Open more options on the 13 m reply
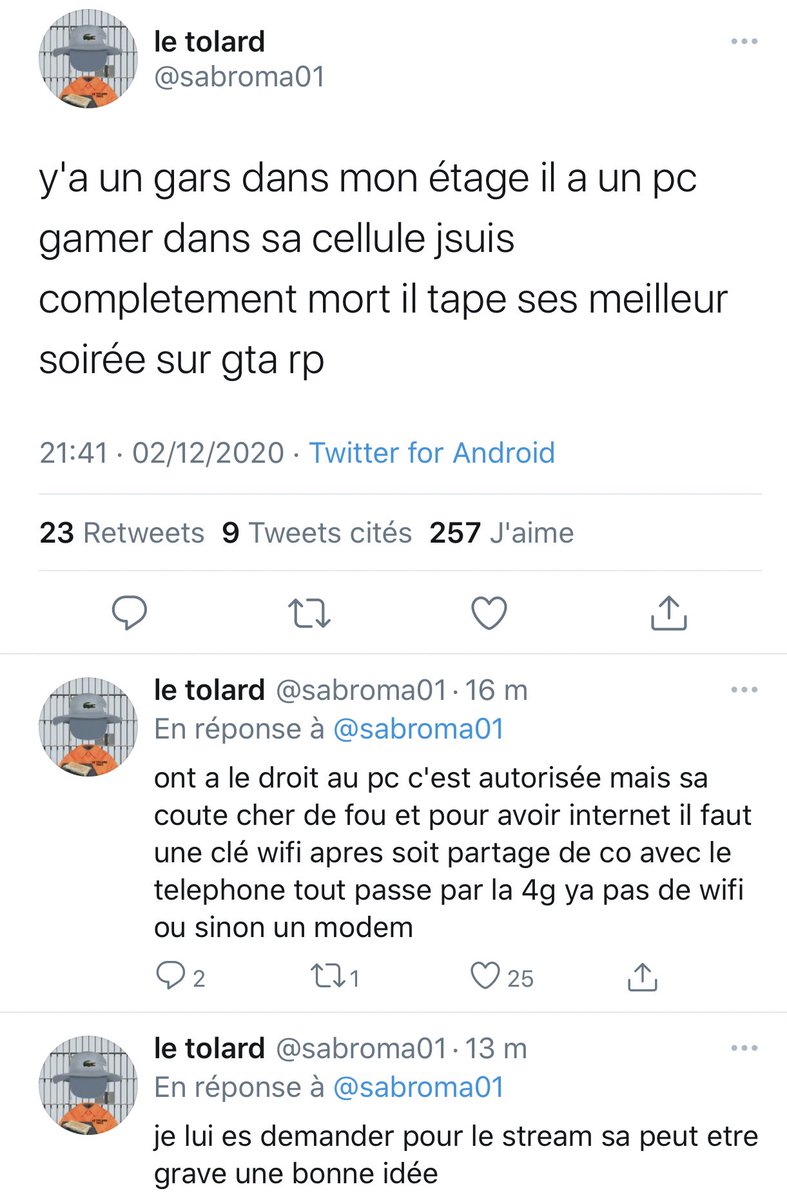The image size is (787, 1200). (746, 1048)
